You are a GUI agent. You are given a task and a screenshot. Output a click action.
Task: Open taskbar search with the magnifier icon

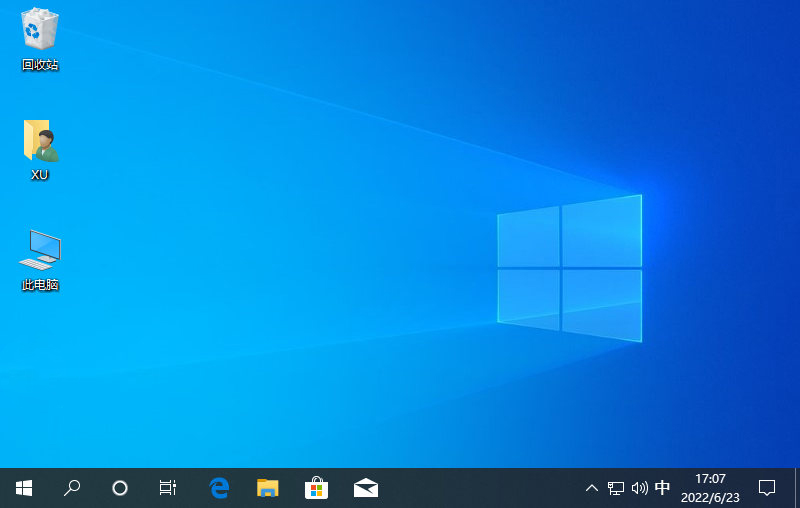click(72, 488)
